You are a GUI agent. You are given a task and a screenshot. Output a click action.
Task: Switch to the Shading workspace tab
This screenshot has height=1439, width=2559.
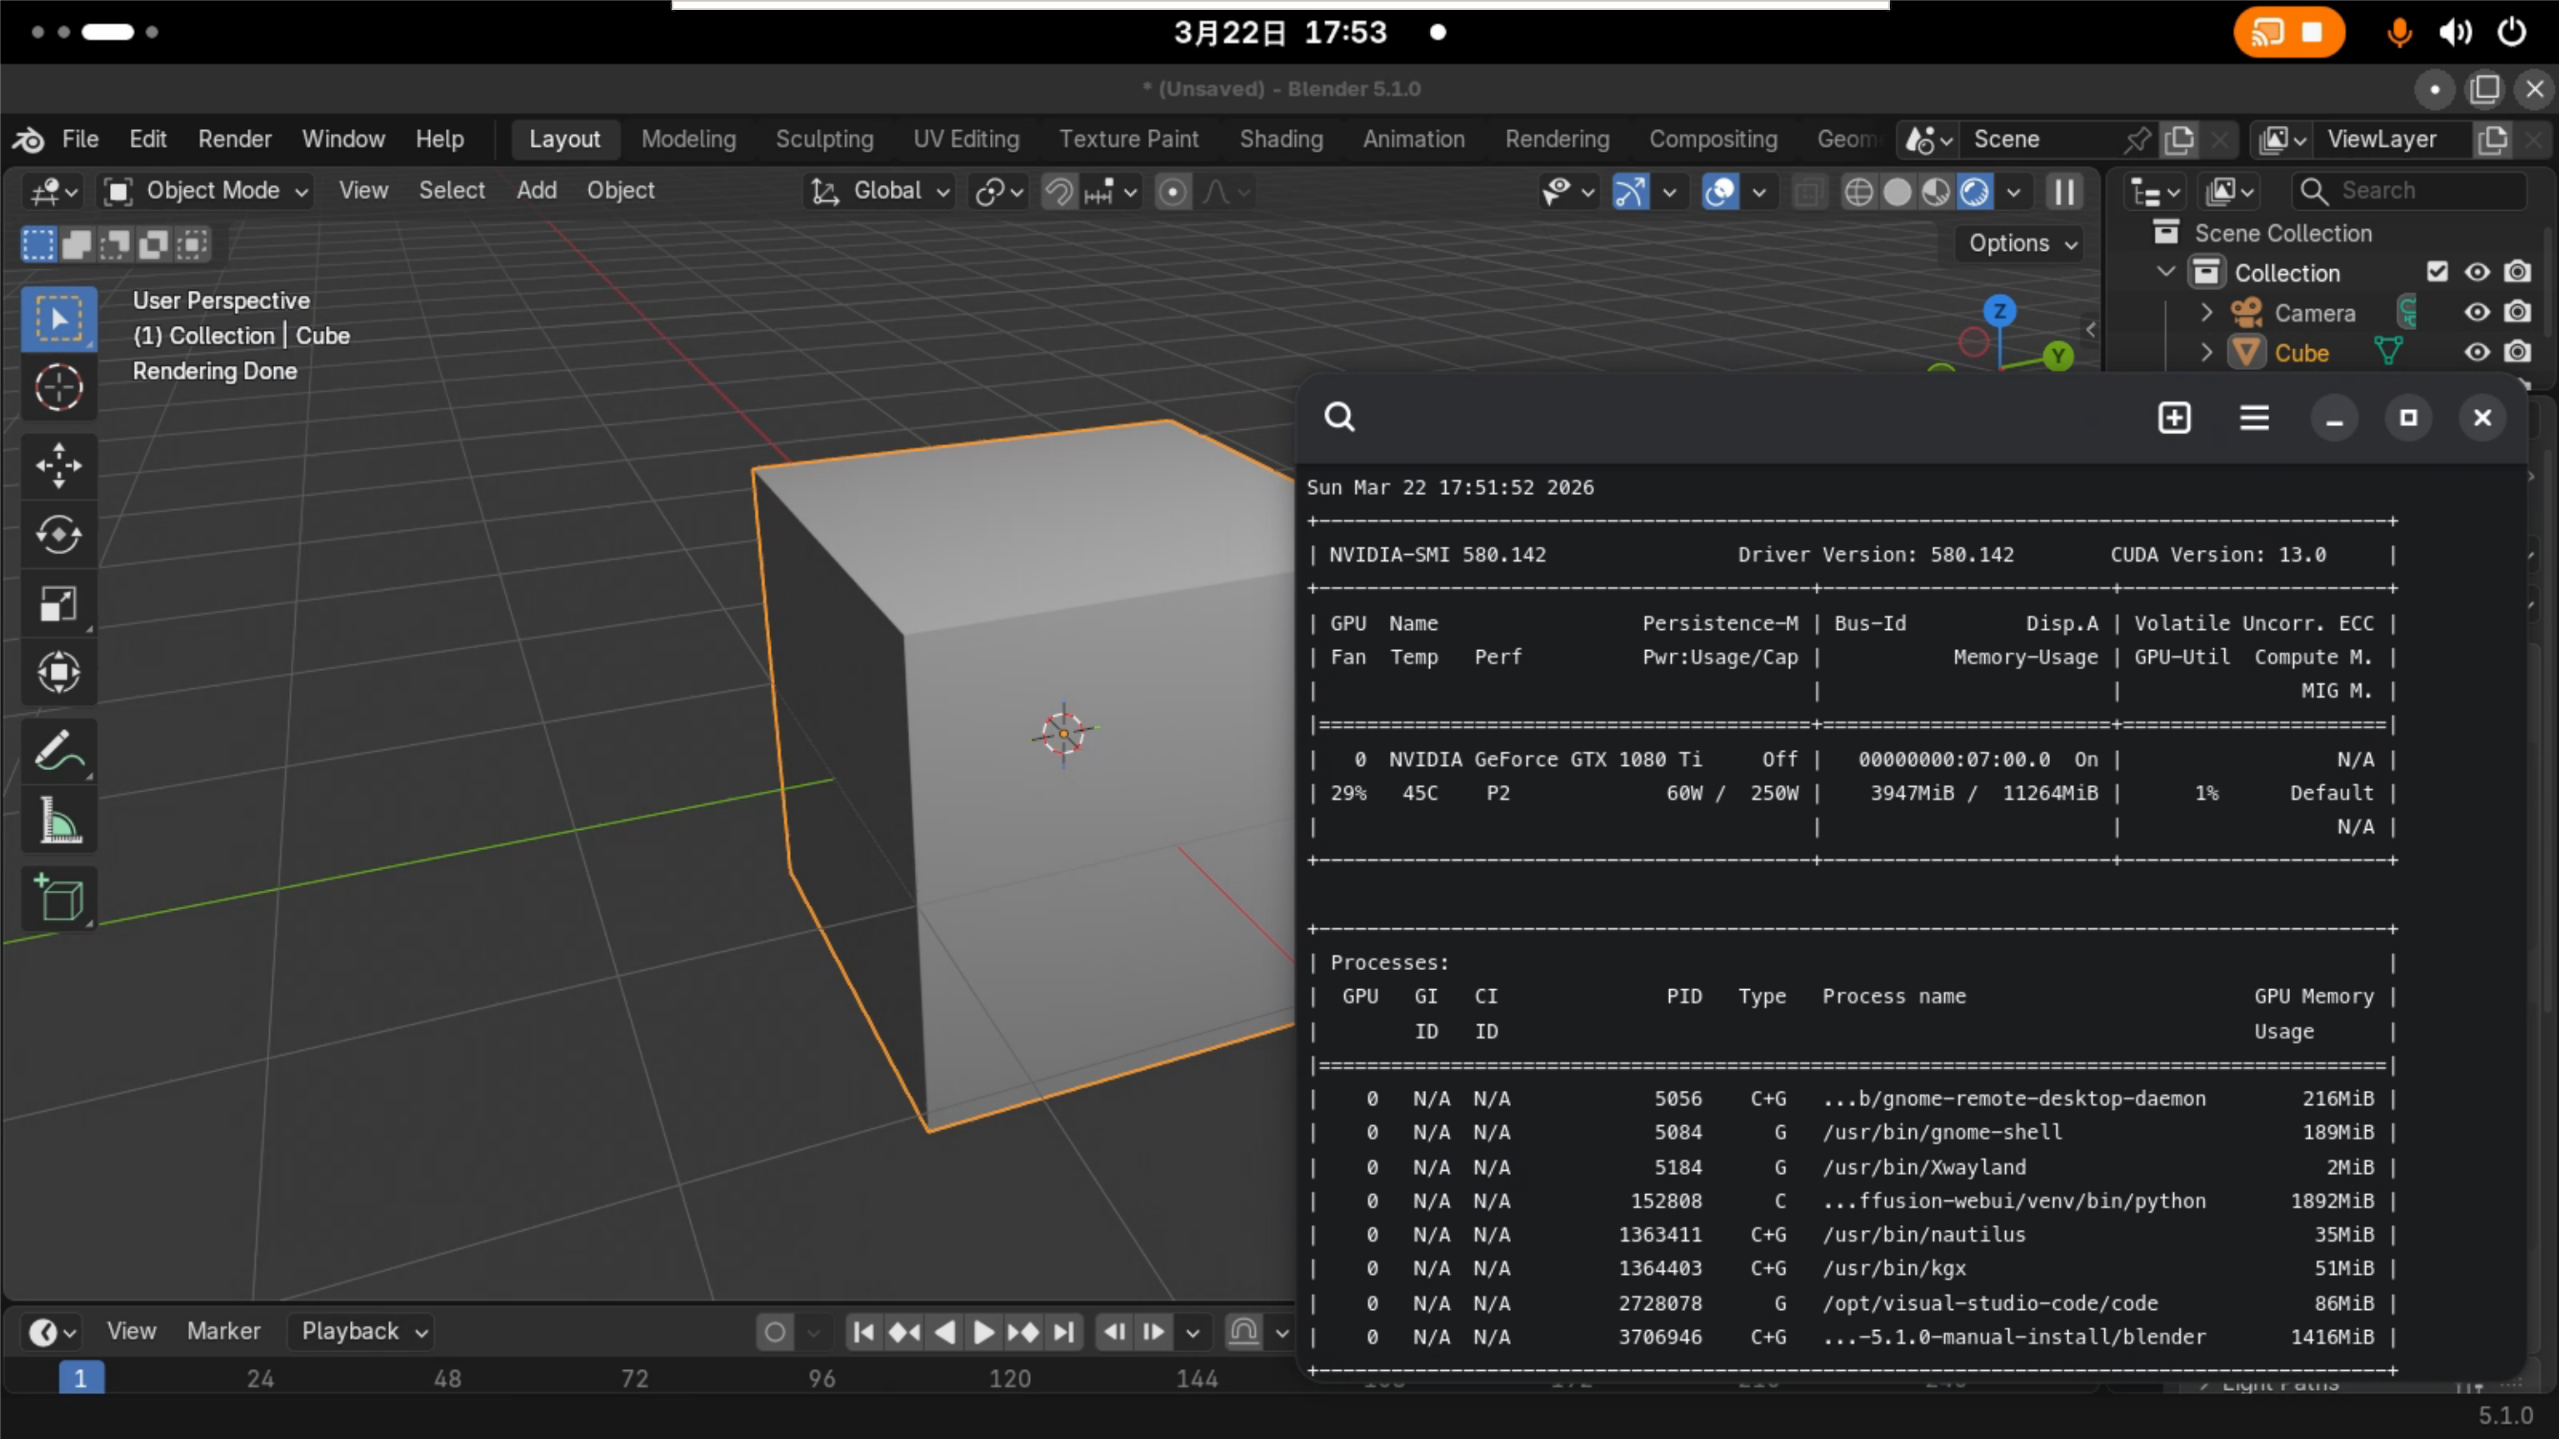point(1281,139)
